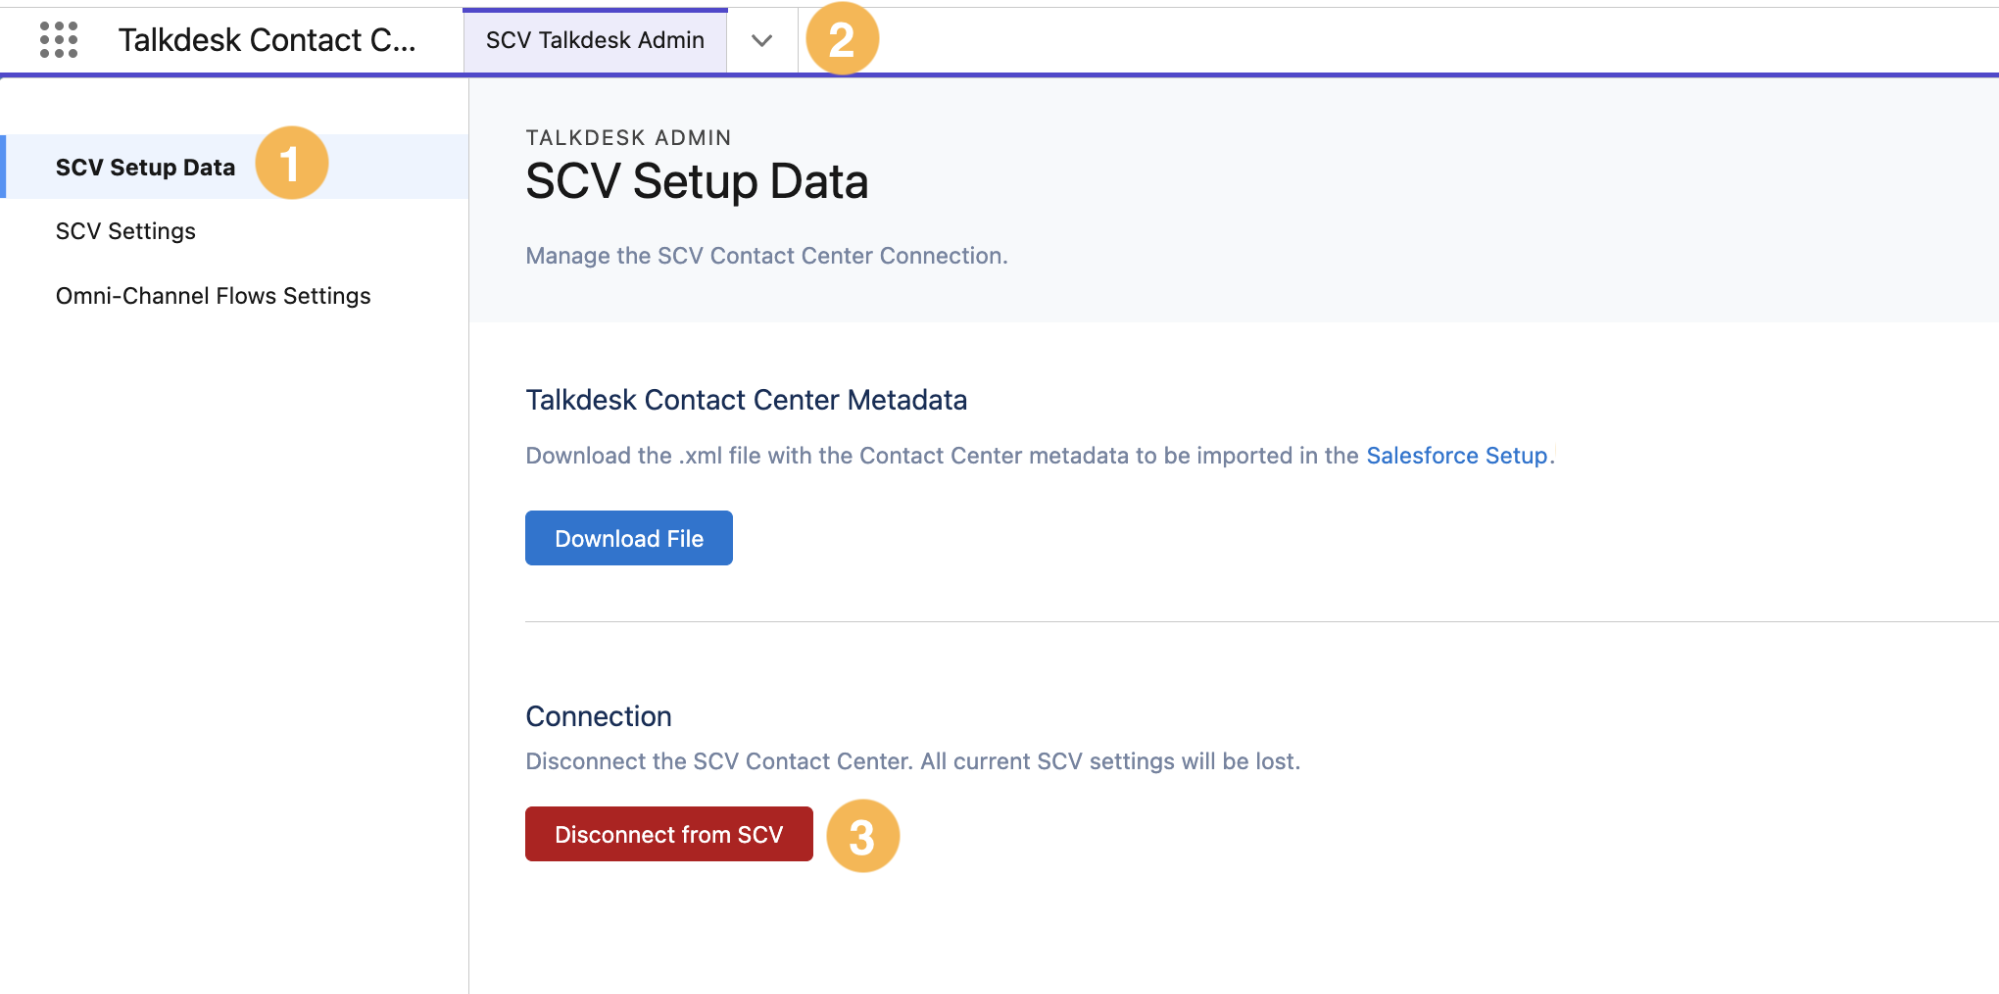Click the Download the .xml file description
1999x994 pixels.
(x=1040, y=455)
